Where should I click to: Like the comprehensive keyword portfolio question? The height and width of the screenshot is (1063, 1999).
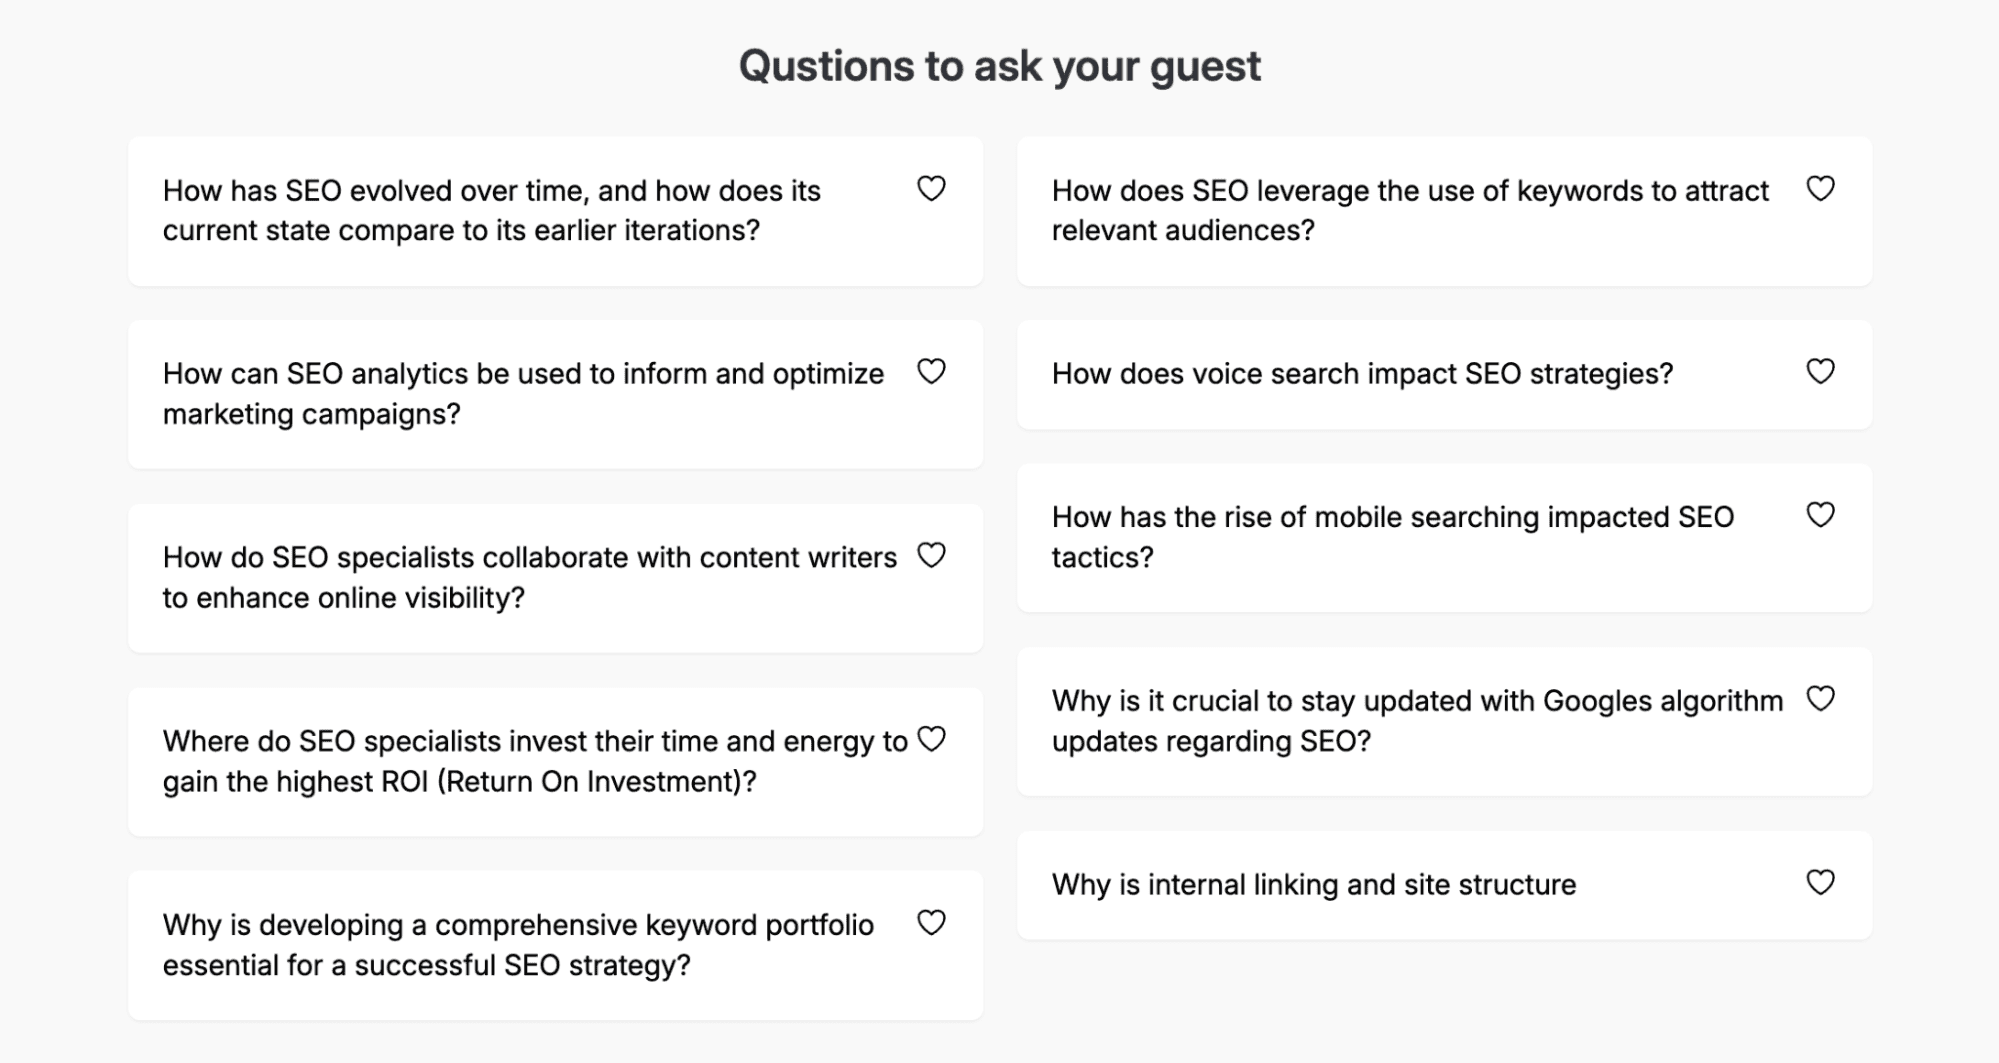click(x=931, y=922)
